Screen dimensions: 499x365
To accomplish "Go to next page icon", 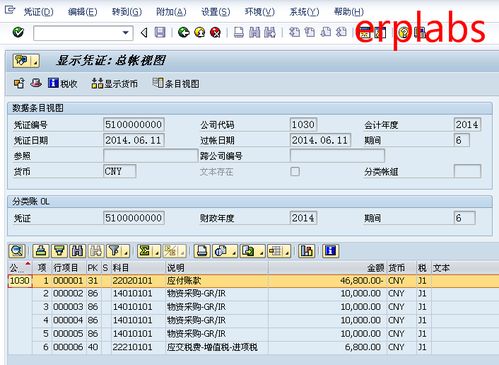I will pyautogui.click(x=326, y=32).
